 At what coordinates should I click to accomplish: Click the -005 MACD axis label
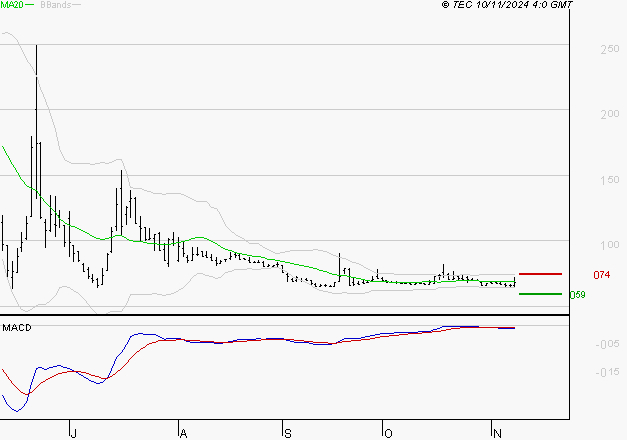607,344
